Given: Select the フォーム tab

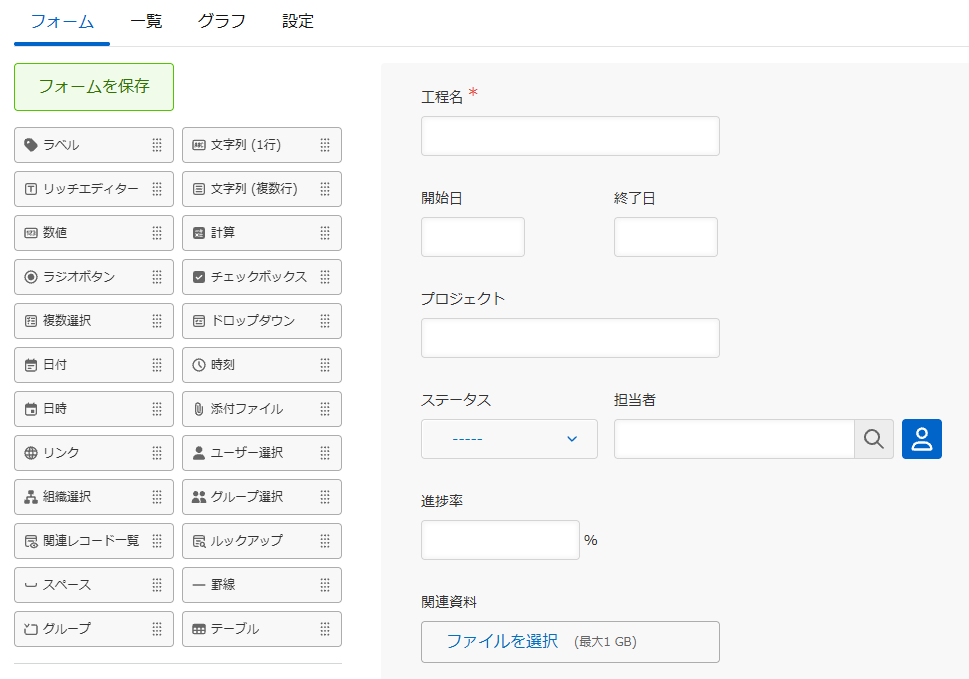Looking at the screenshot, I should coord(62,22).
